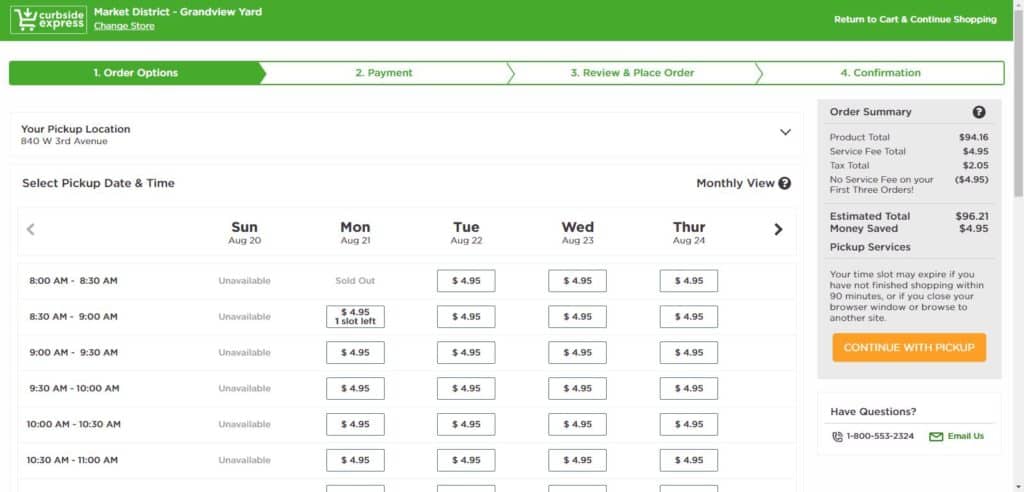Go to next week with right arrow

[778, 230]
